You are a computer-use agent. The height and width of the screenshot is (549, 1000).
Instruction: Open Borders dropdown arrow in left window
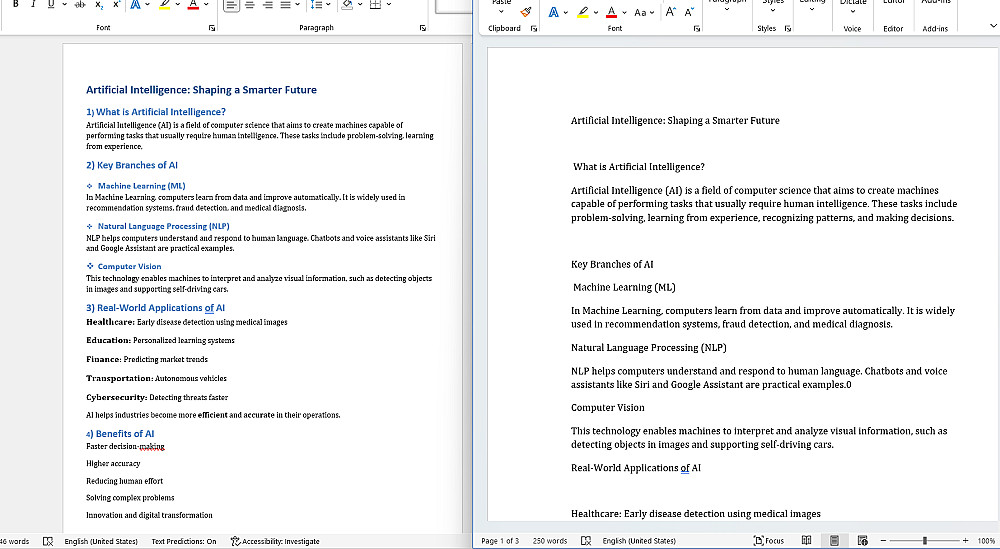(388, 4)
